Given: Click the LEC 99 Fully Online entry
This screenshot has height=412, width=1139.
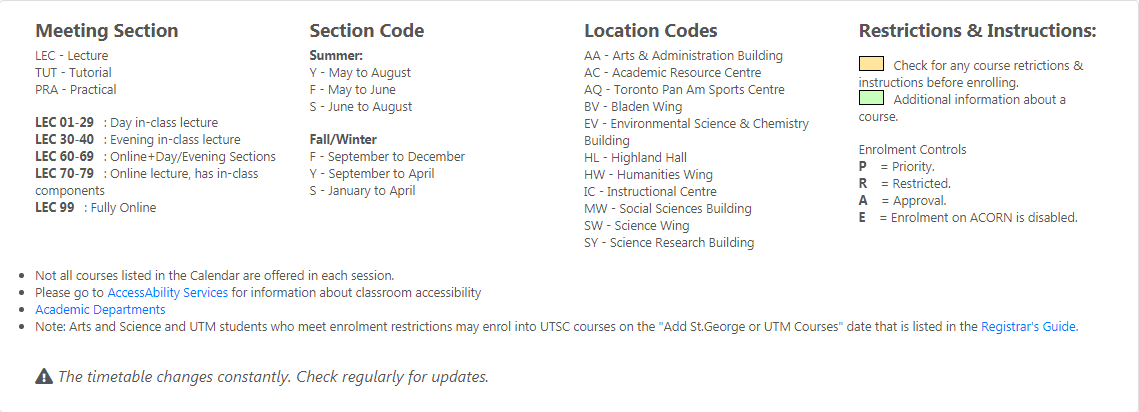Looking at the screenshot, I should (x=96, y=208).
